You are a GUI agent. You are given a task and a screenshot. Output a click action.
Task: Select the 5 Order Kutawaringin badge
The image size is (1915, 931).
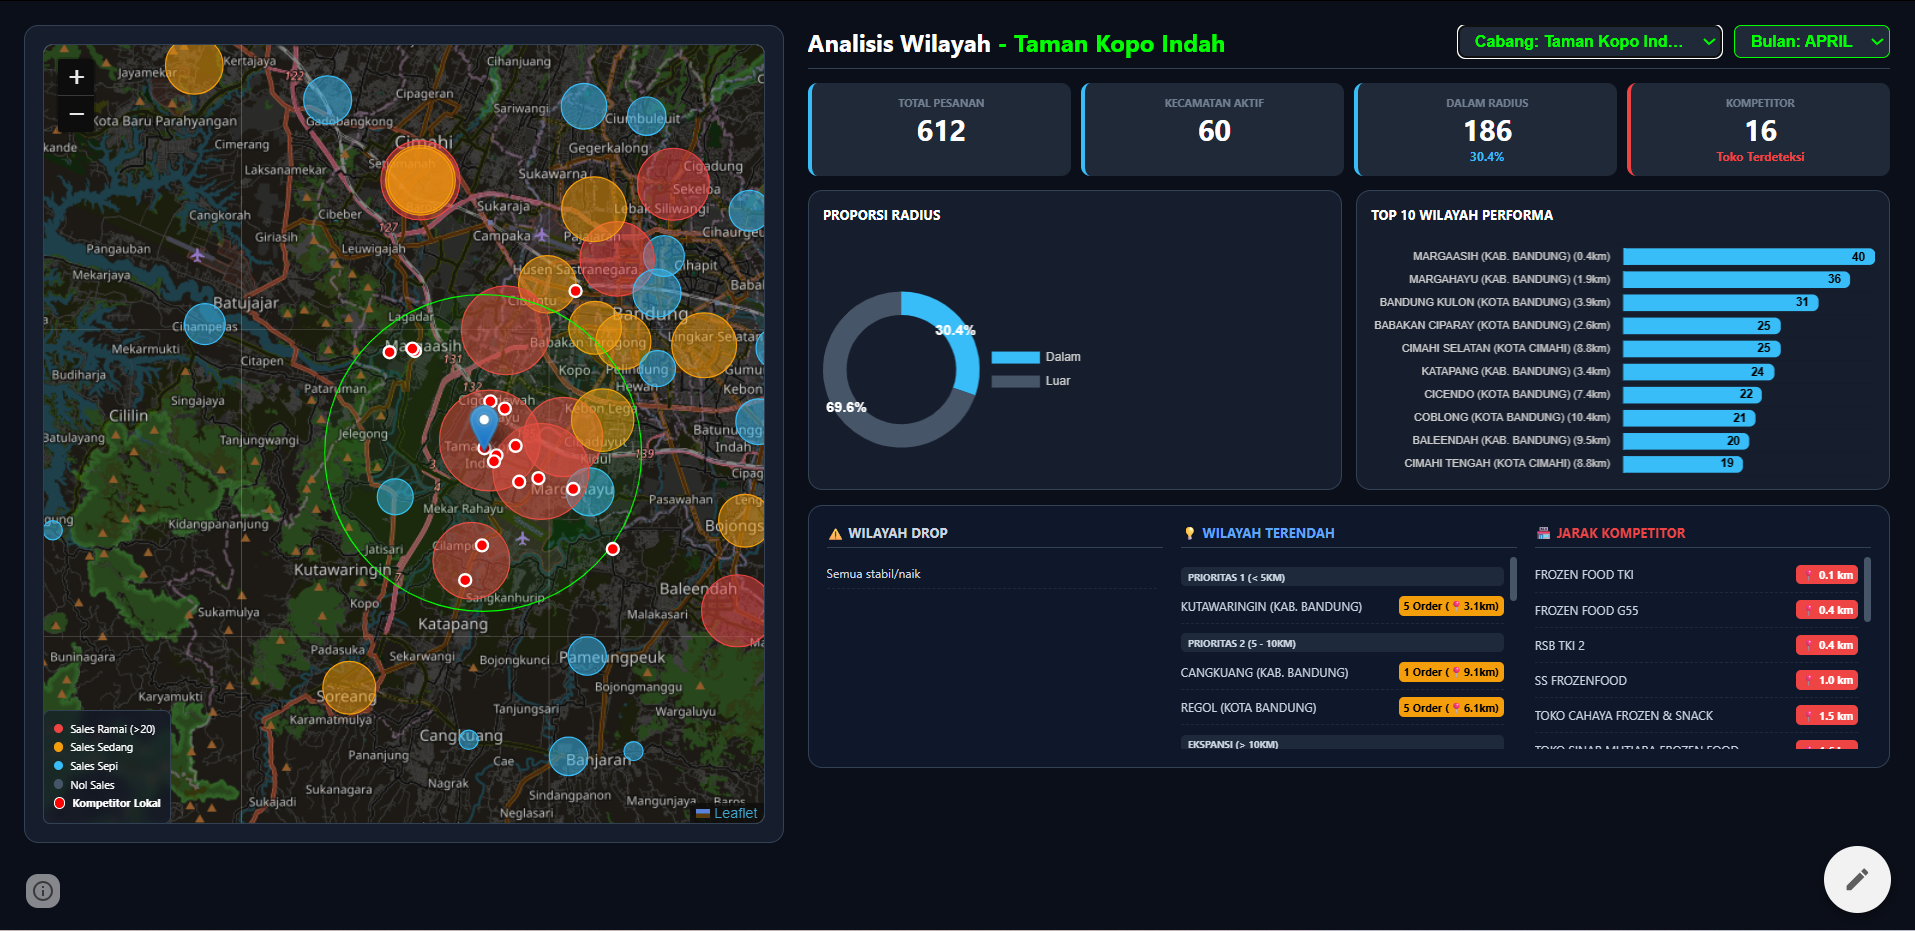click(x=1451, y=606)
